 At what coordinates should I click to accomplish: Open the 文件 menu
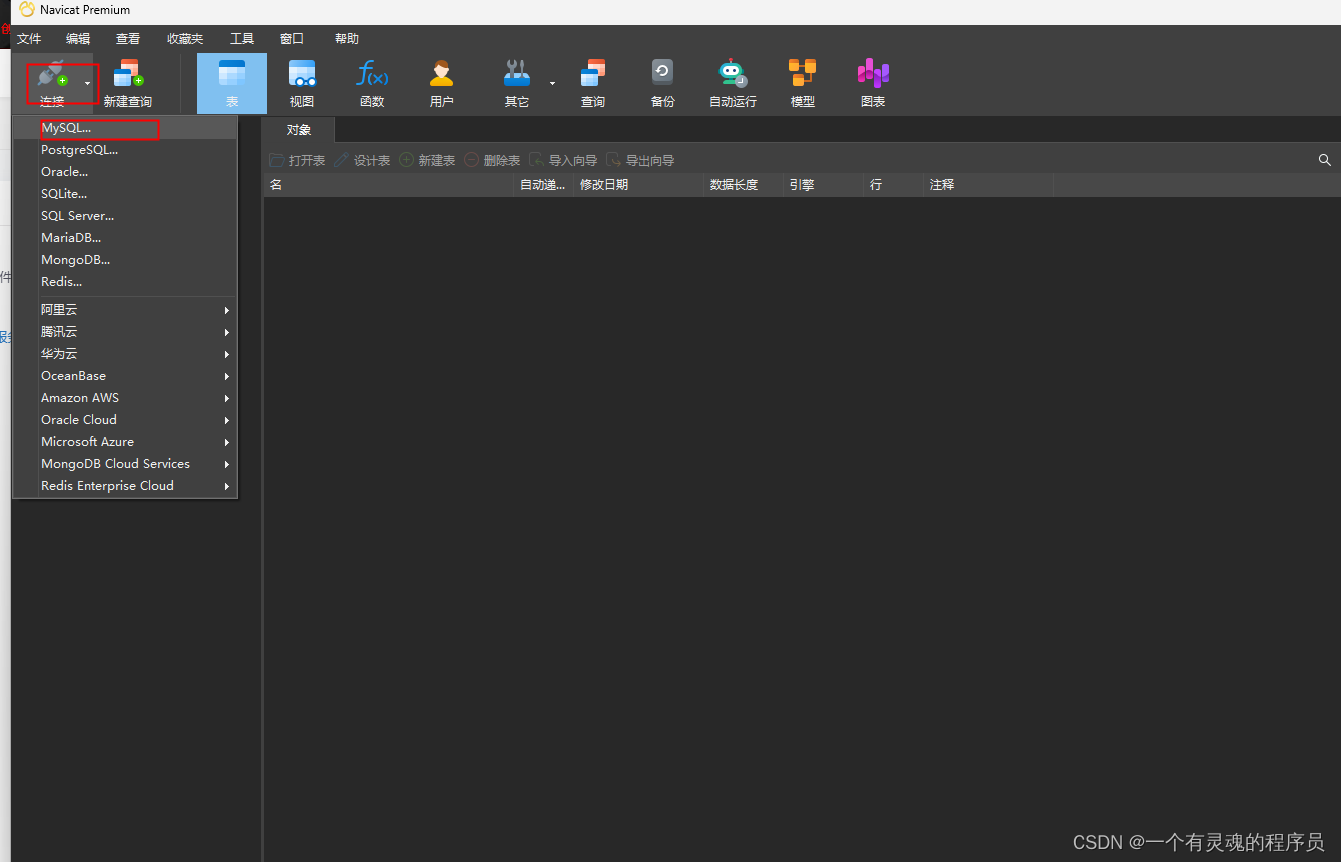pyautogui.click(x=29, y=39)
